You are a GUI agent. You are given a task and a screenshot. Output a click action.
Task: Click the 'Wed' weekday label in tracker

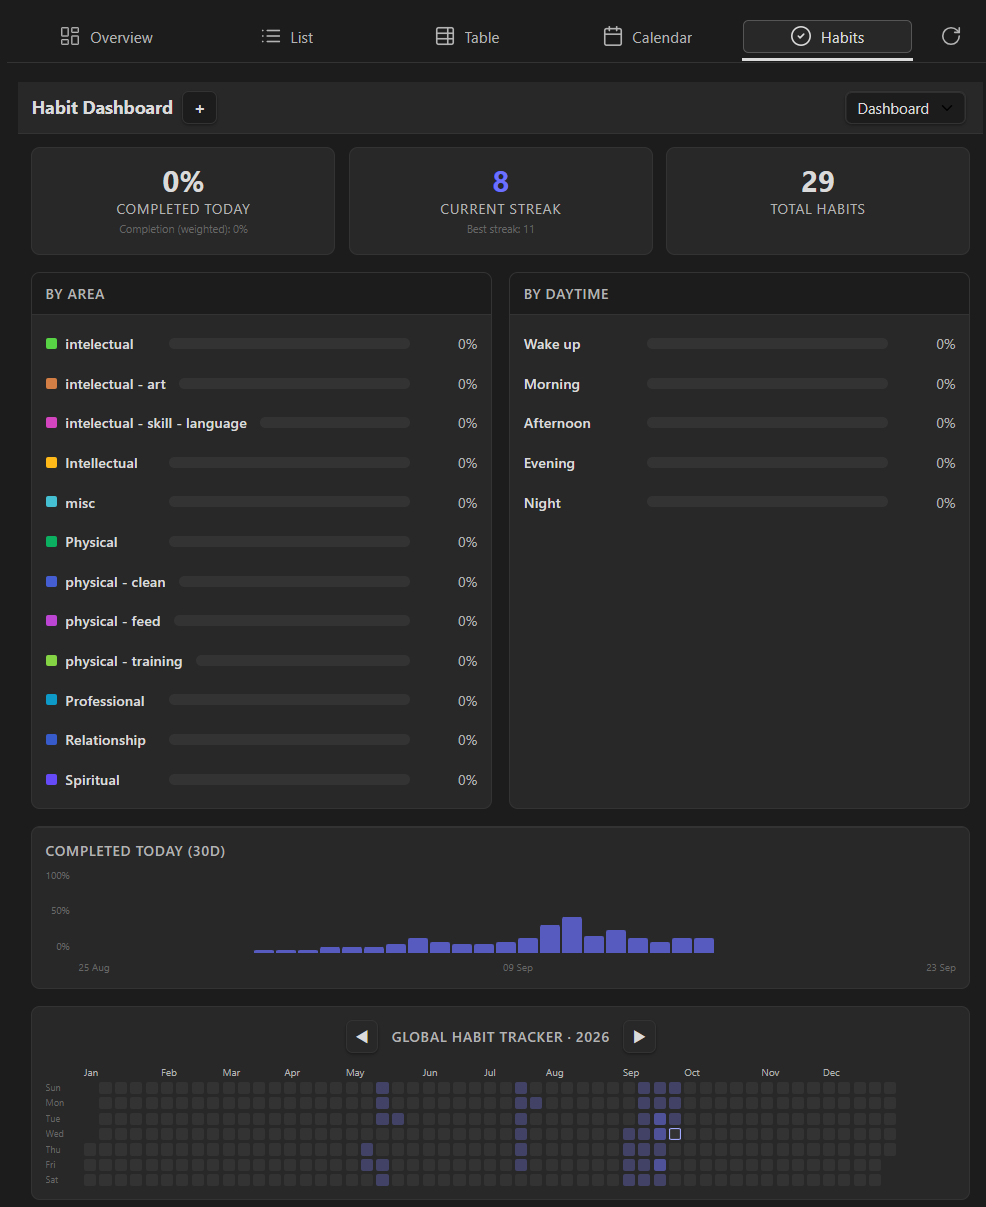click(x=55, y=1134)
